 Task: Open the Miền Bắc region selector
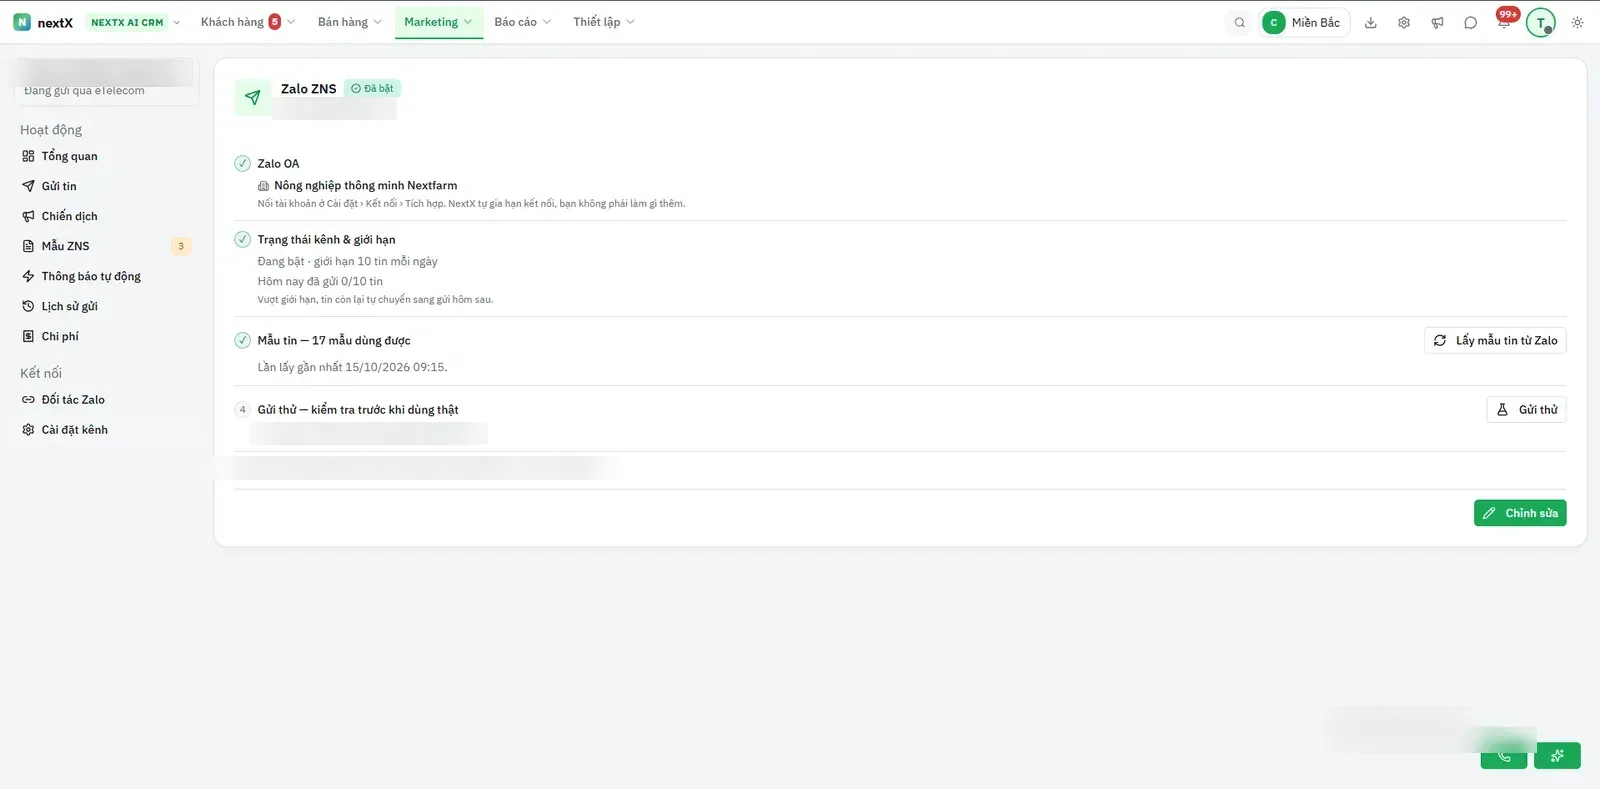1304,22
